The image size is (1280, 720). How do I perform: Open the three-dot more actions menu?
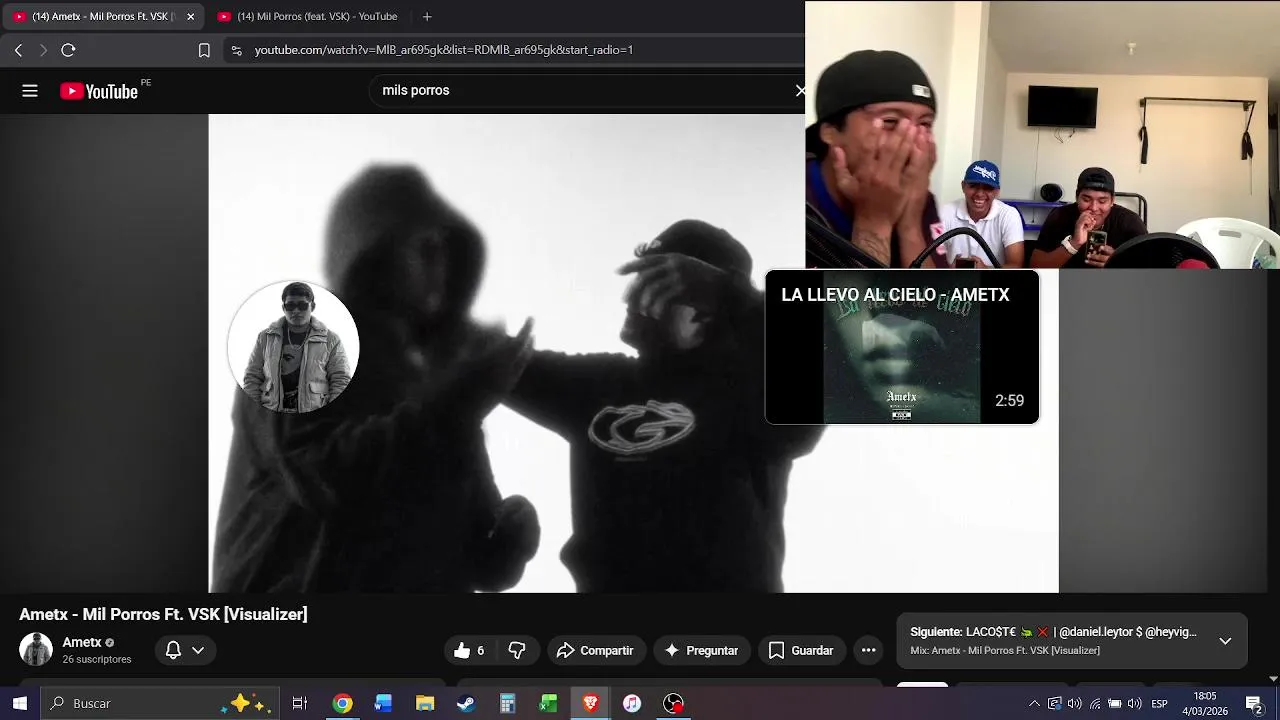pyautogui.click(x=869, y=650)
